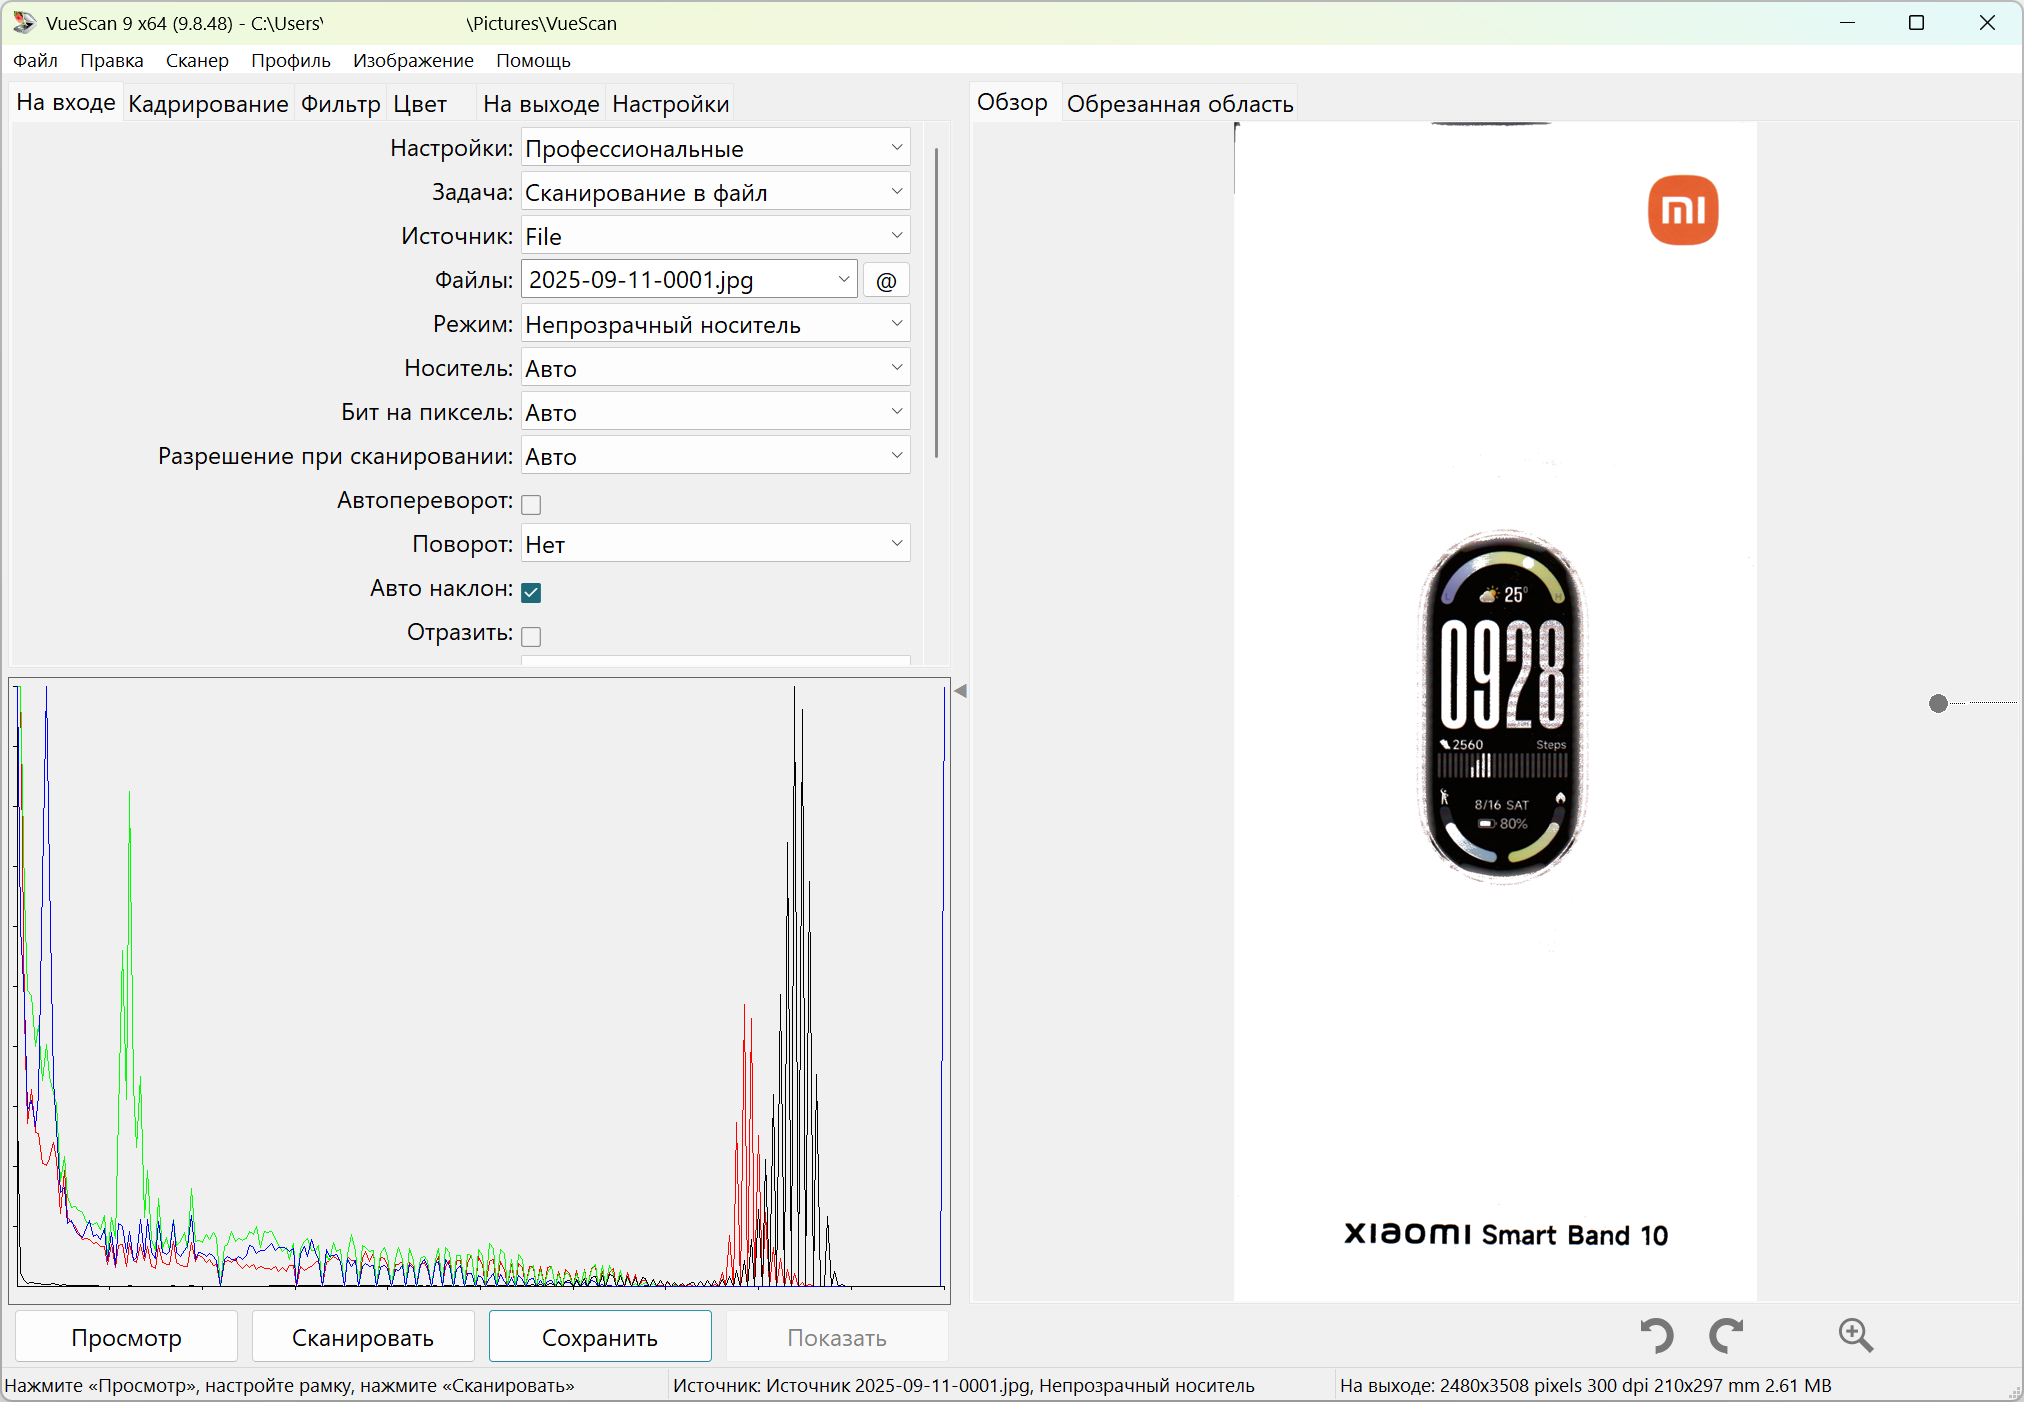
Task: Click the @ button next to Файлы
Action: 886,281
